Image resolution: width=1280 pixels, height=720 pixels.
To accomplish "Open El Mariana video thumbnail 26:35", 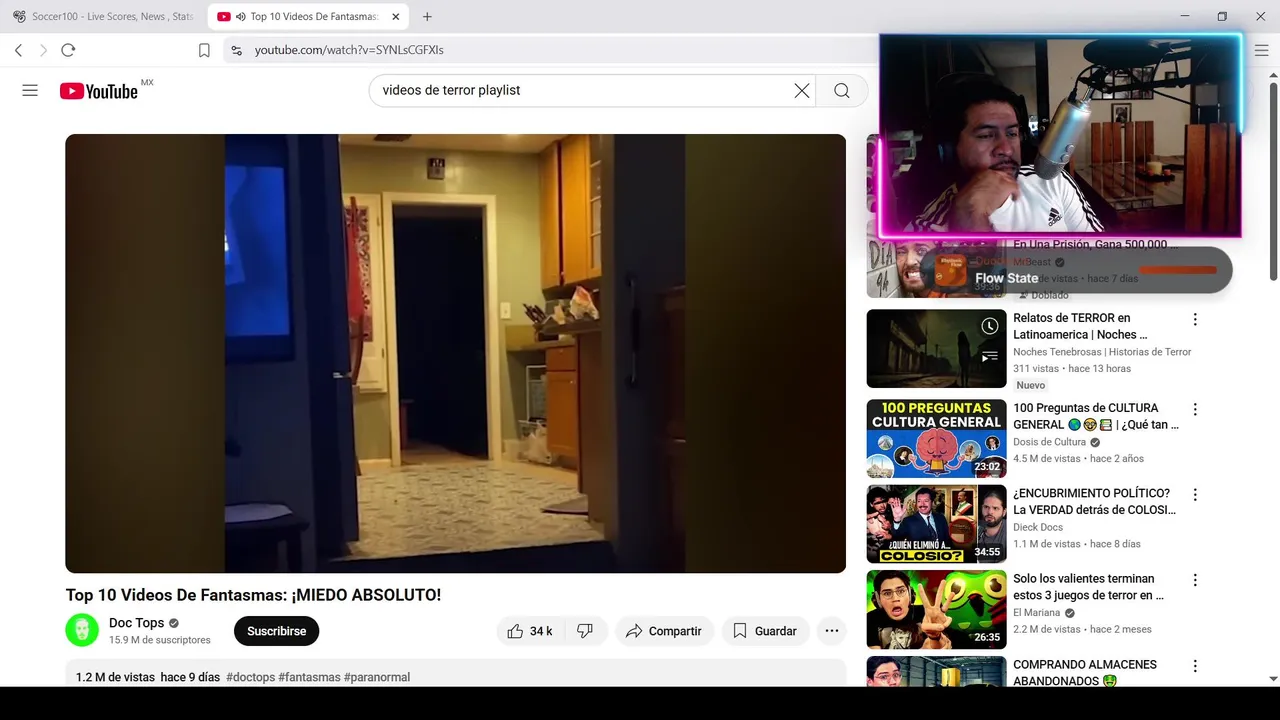I will pos(936,610).
